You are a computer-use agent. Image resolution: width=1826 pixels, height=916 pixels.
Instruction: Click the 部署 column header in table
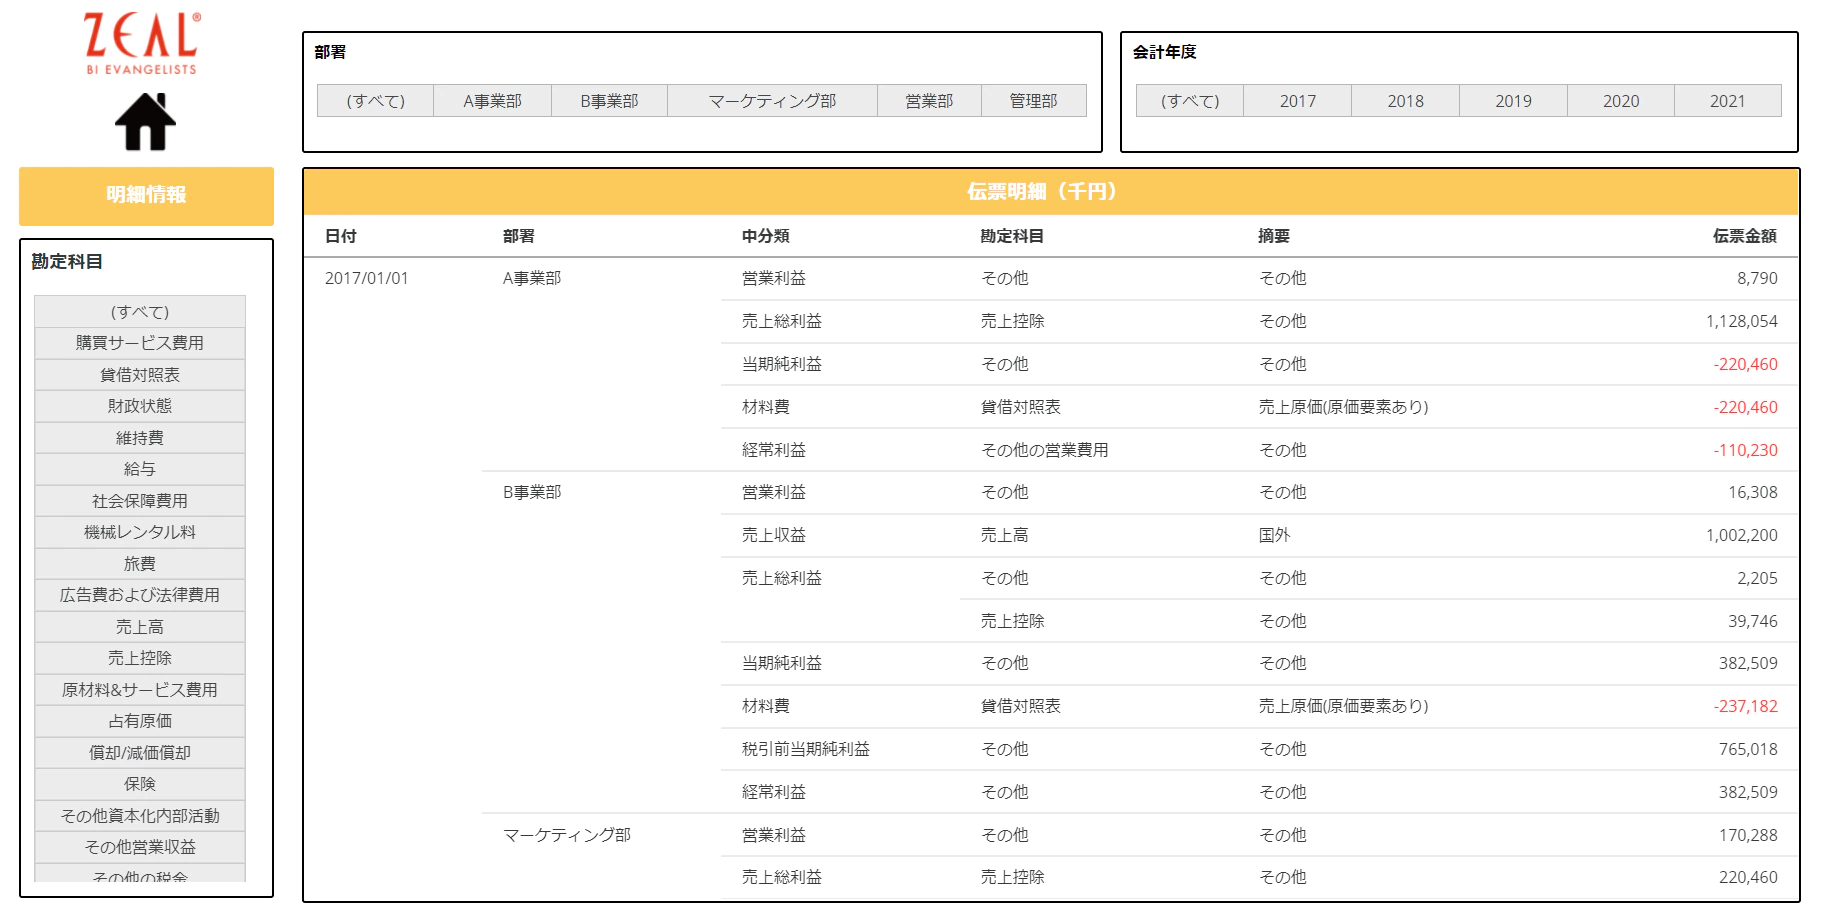click(519, 236)
